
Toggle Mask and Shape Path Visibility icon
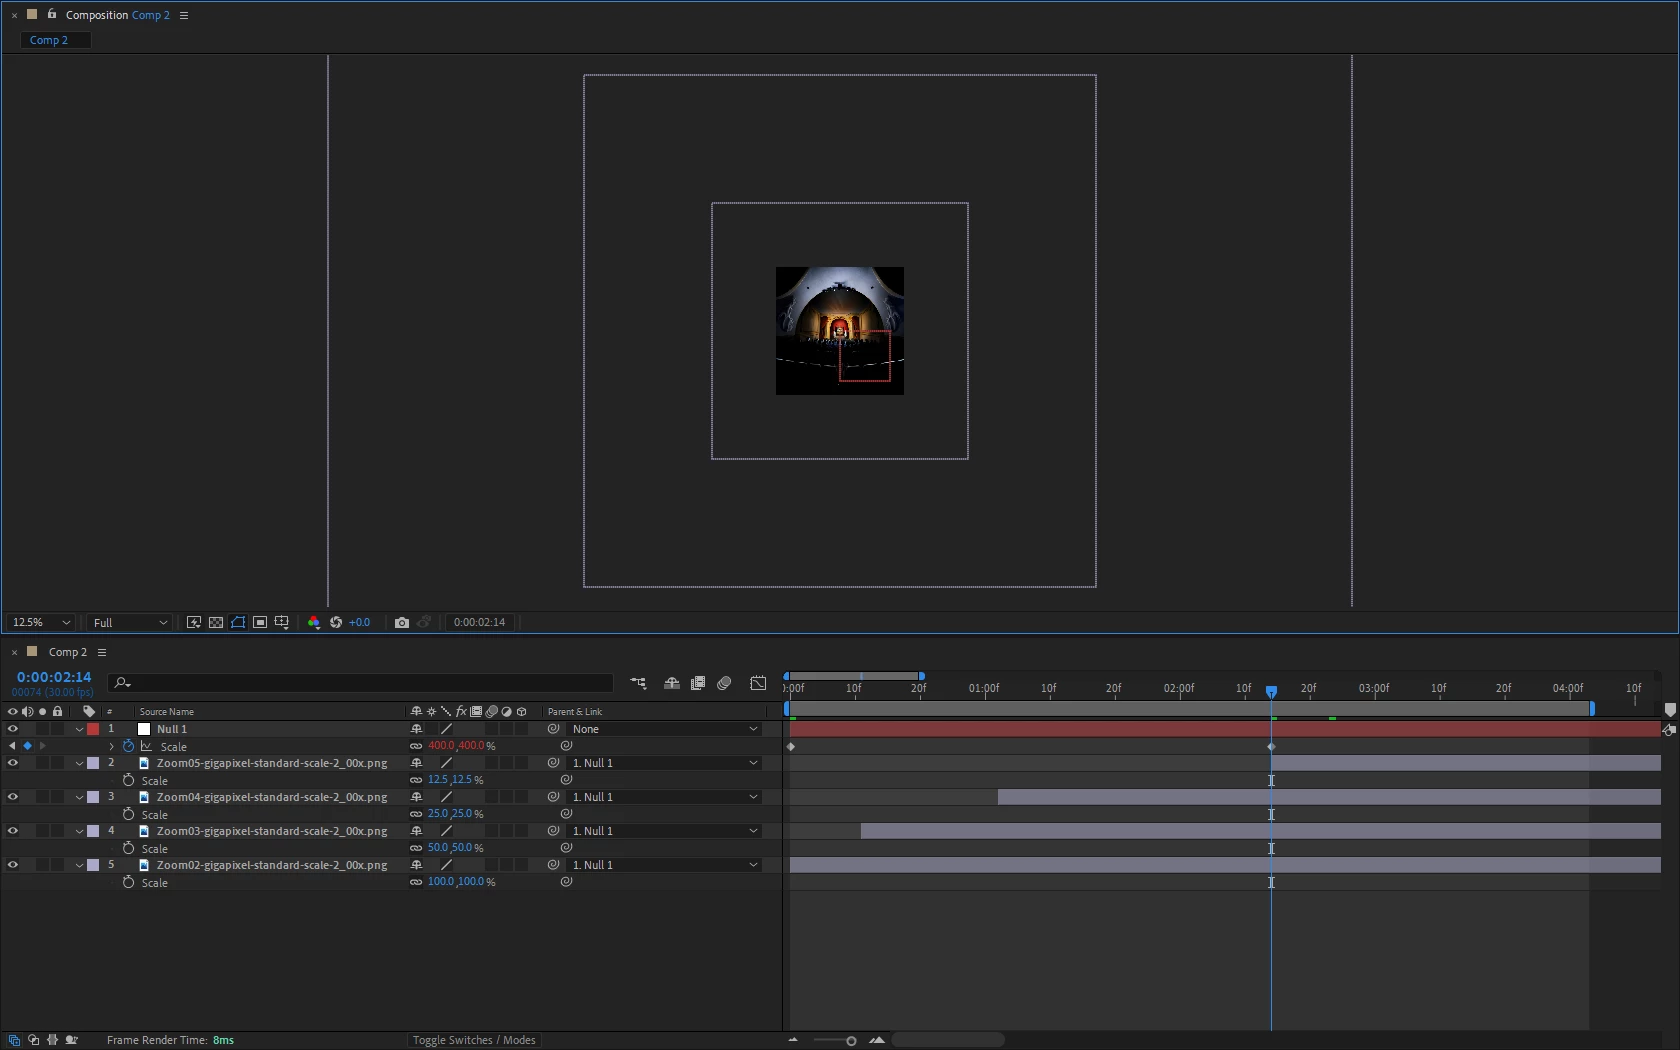tap(238, 622)
